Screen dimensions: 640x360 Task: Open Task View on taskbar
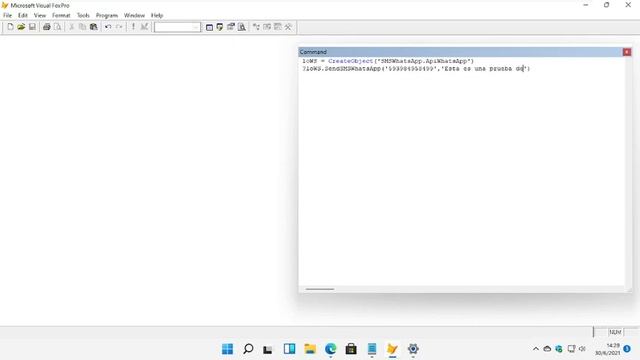click(x=268, y=349)
